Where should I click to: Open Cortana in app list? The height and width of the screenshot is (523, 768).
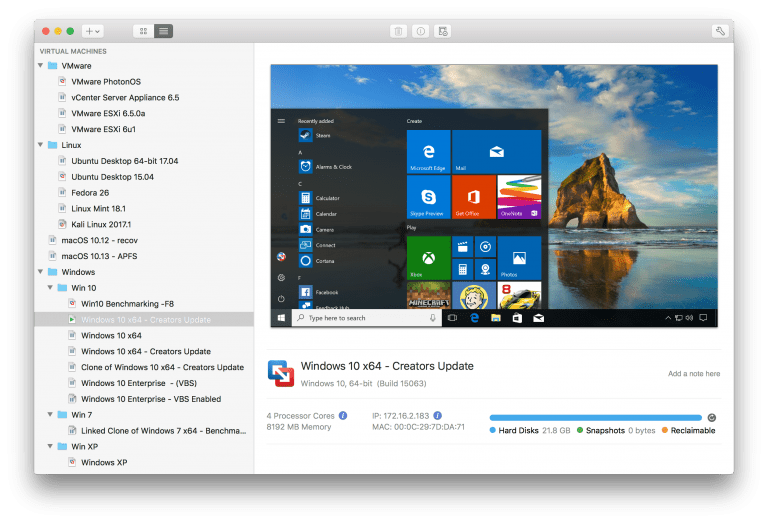pyautogui.click(x=317, y=261)
